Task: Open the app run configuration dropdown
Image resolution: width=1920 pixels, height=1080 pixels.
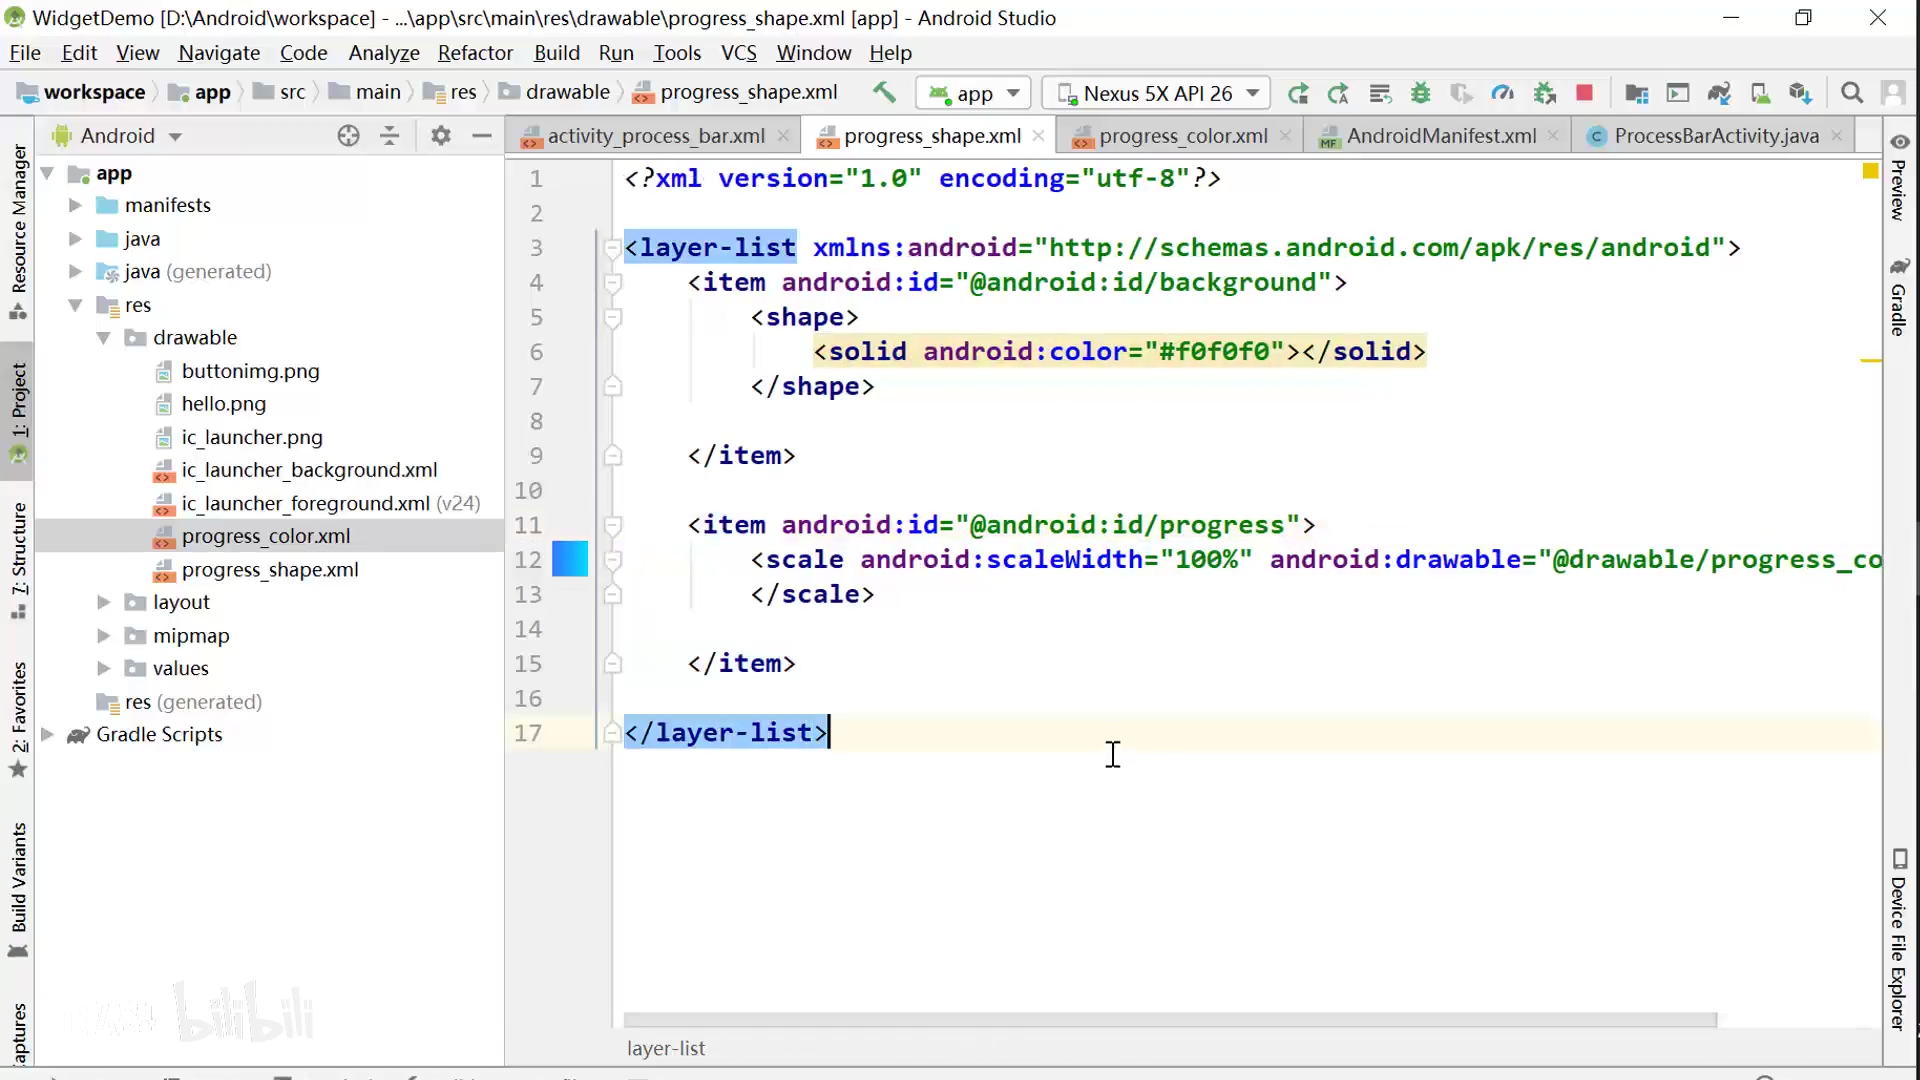Action: 973,93
